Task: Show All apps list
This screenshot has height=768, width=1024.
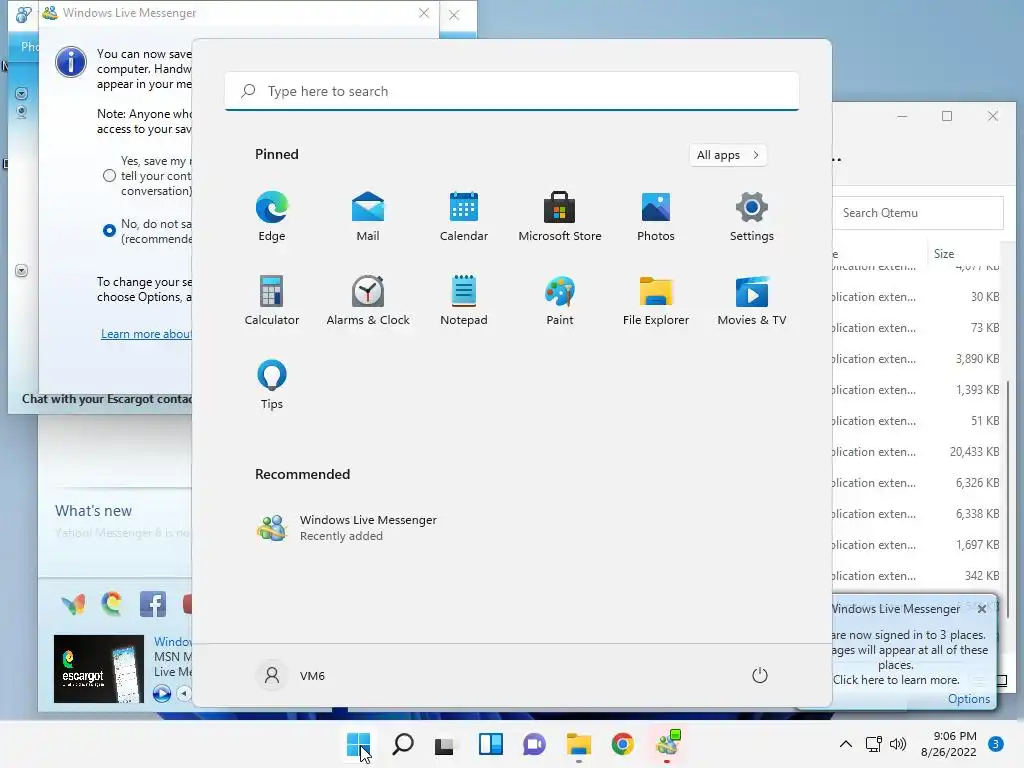Action: [x=728, y=155]
